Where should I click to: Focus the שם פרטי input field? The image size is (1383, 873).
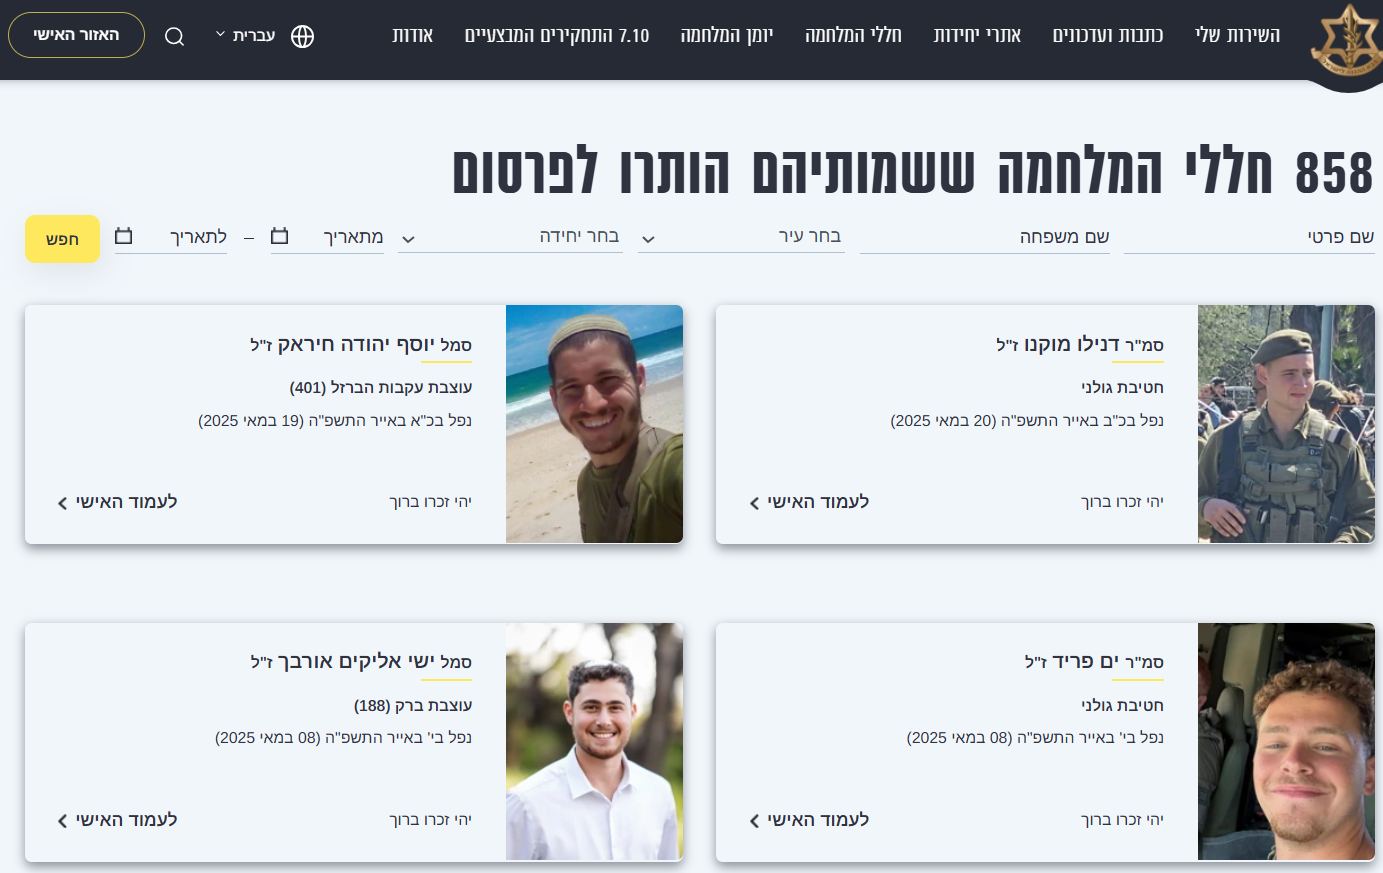[1249, 237]
